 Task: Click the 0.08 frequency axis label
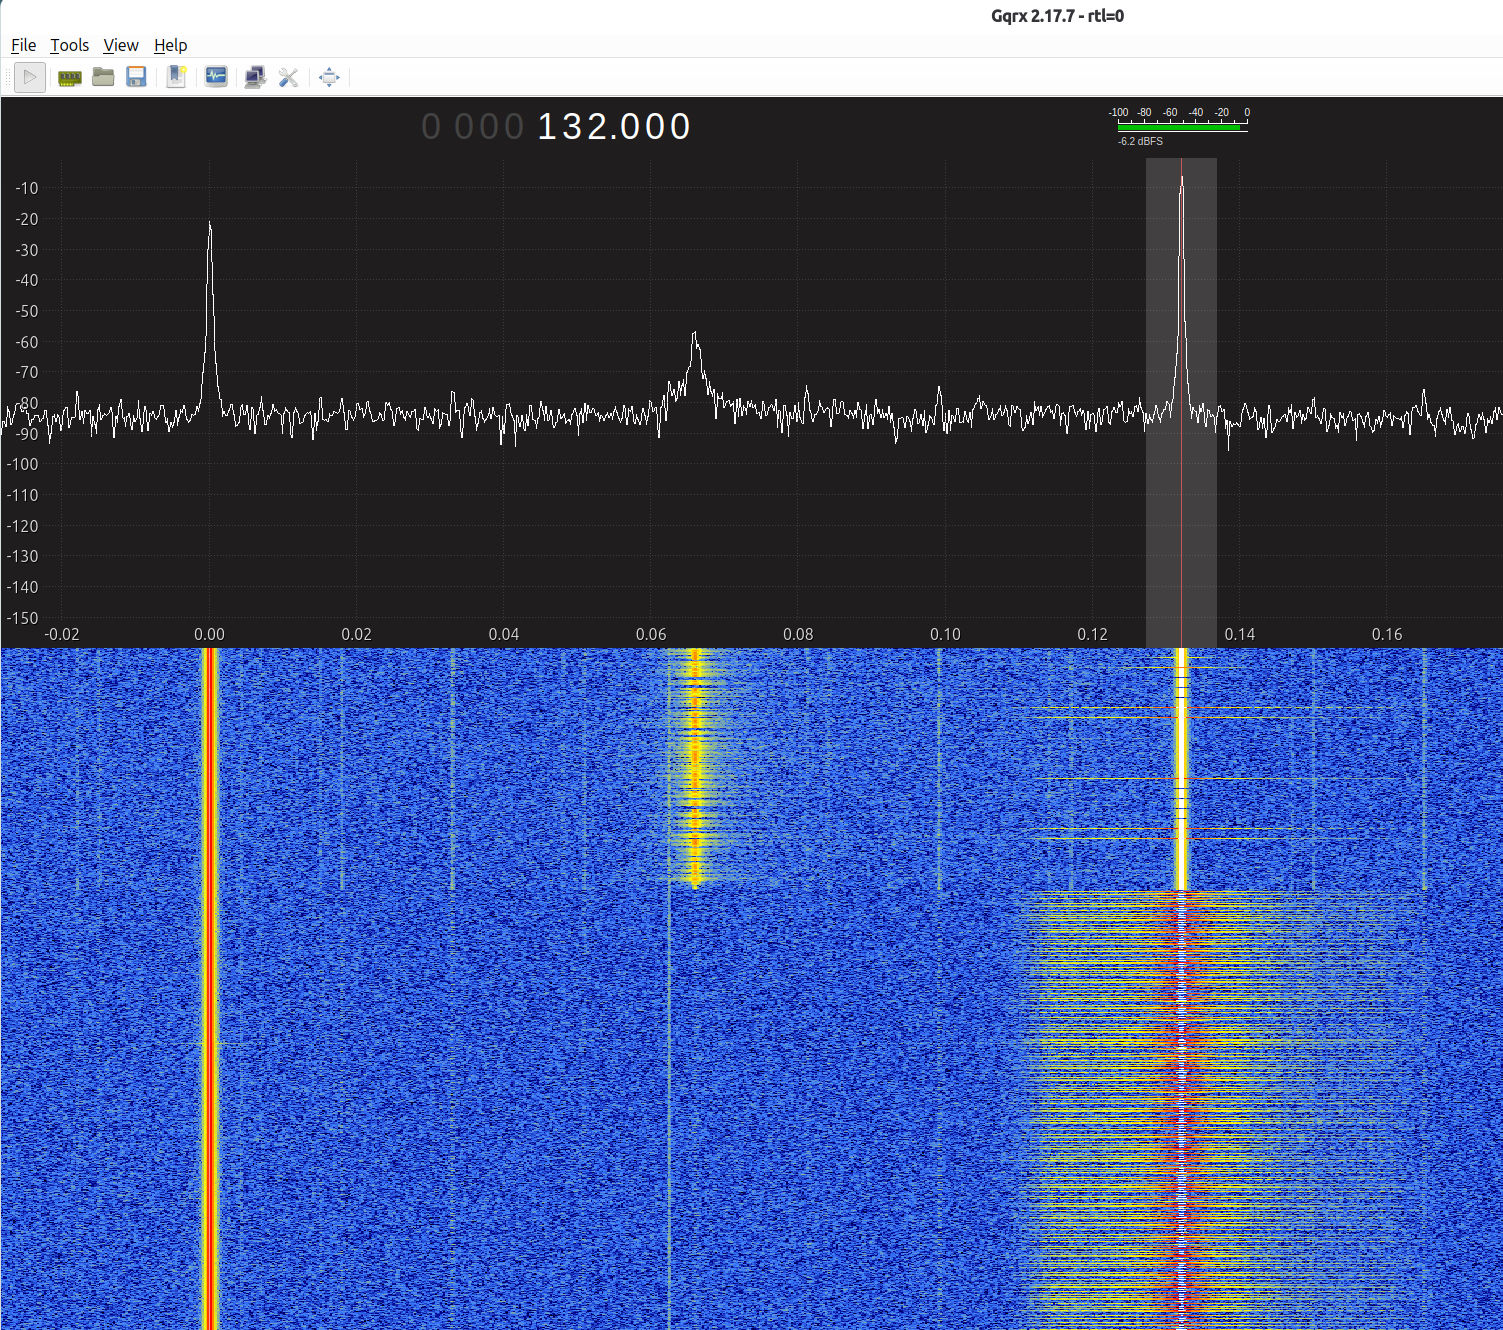(x=798, y=634)
